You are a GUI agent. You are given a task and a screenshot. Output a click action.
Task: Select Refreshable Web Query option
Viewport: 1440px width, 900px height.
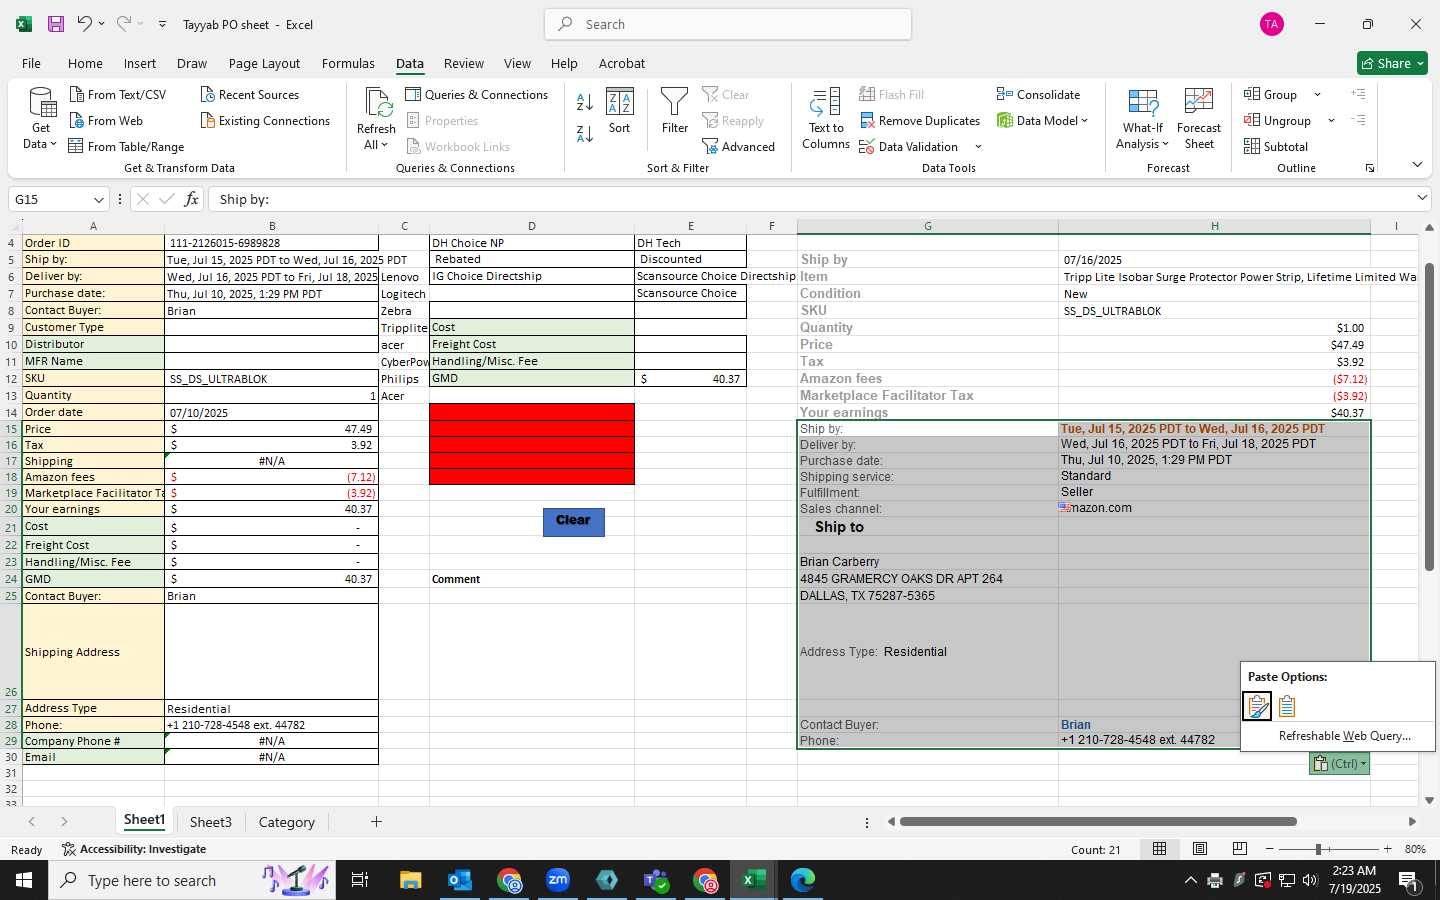pyautogui.click(x=1344, y=736)
